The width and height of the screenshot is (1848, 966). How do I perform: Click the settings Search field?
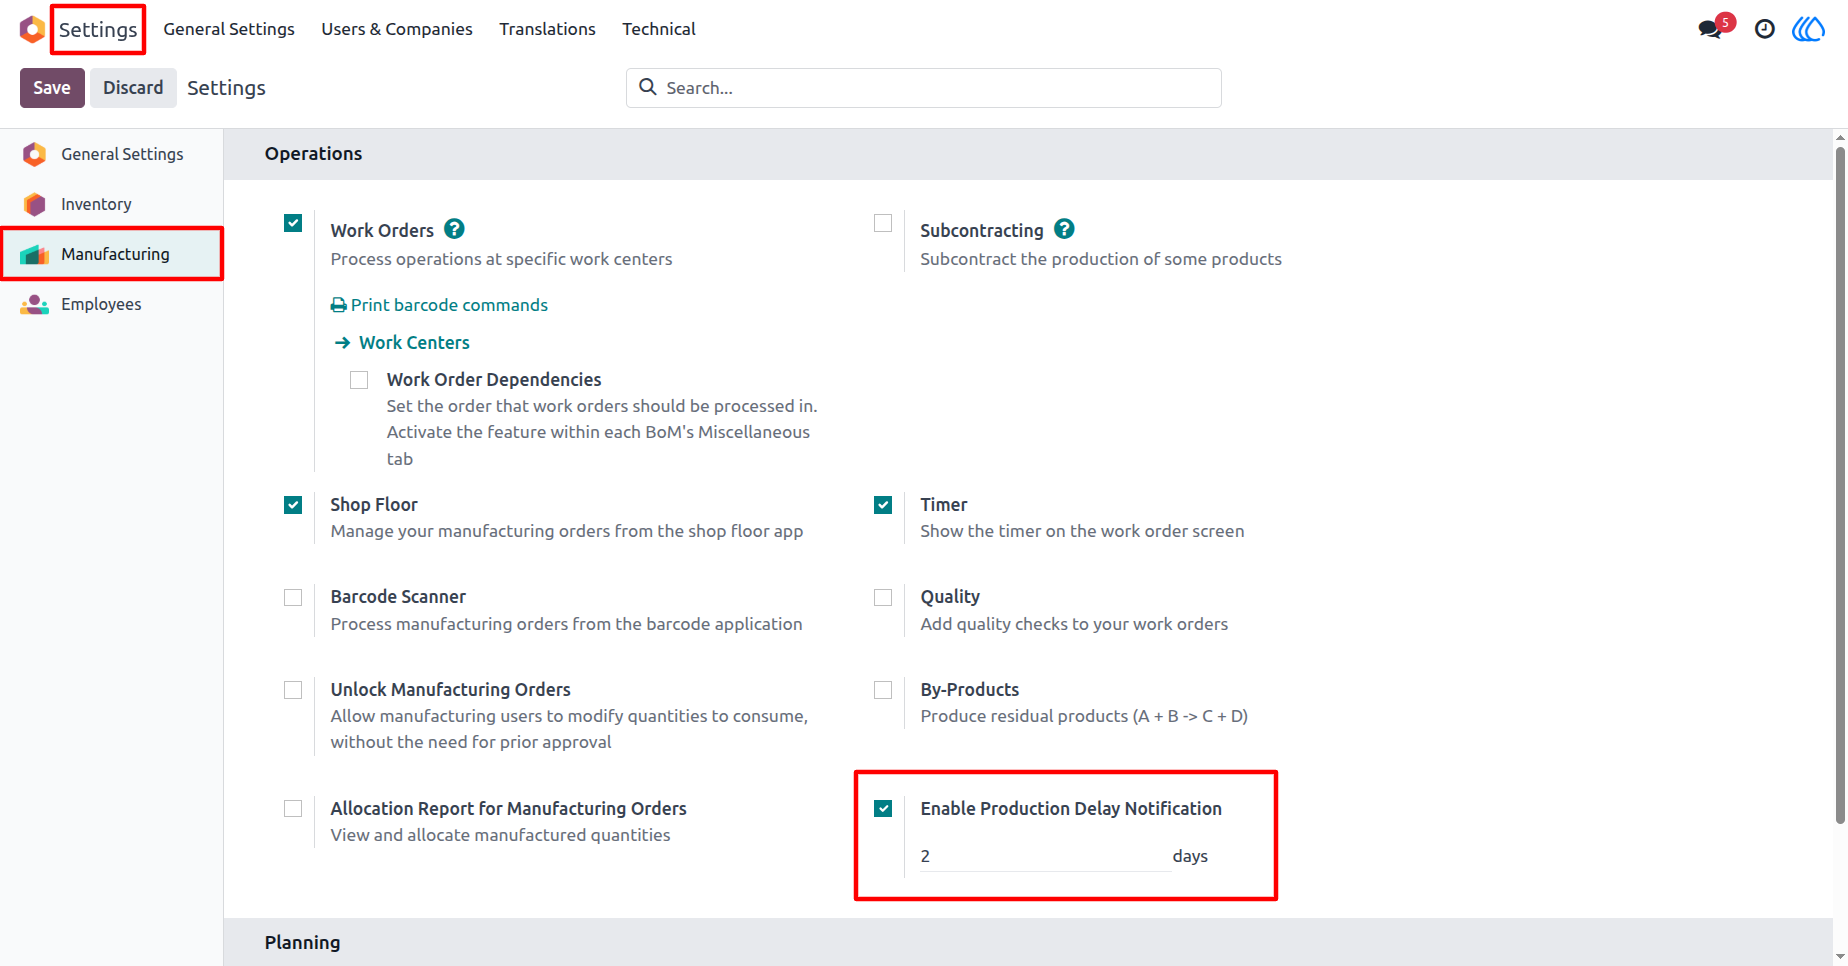pos(924,88)
